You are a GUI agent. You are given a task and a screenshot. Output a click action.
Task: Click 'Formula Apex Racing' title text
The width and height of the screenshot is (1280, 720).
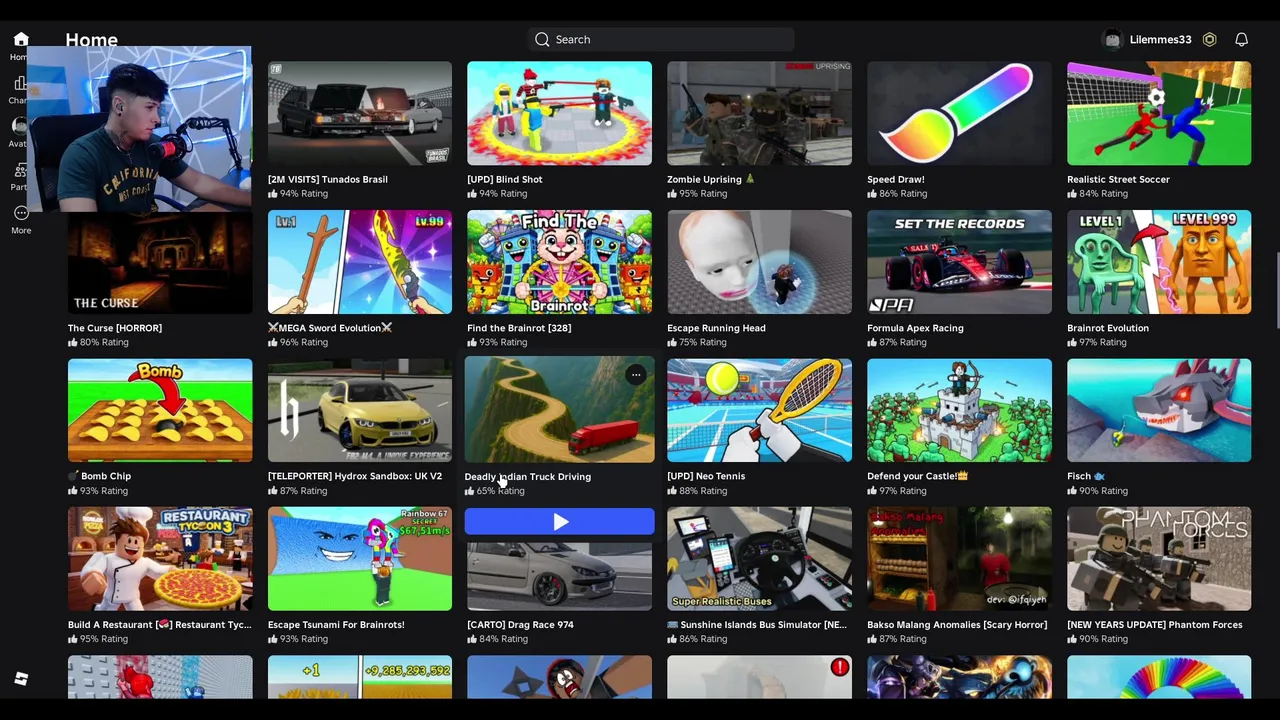[x=915, y=328]
